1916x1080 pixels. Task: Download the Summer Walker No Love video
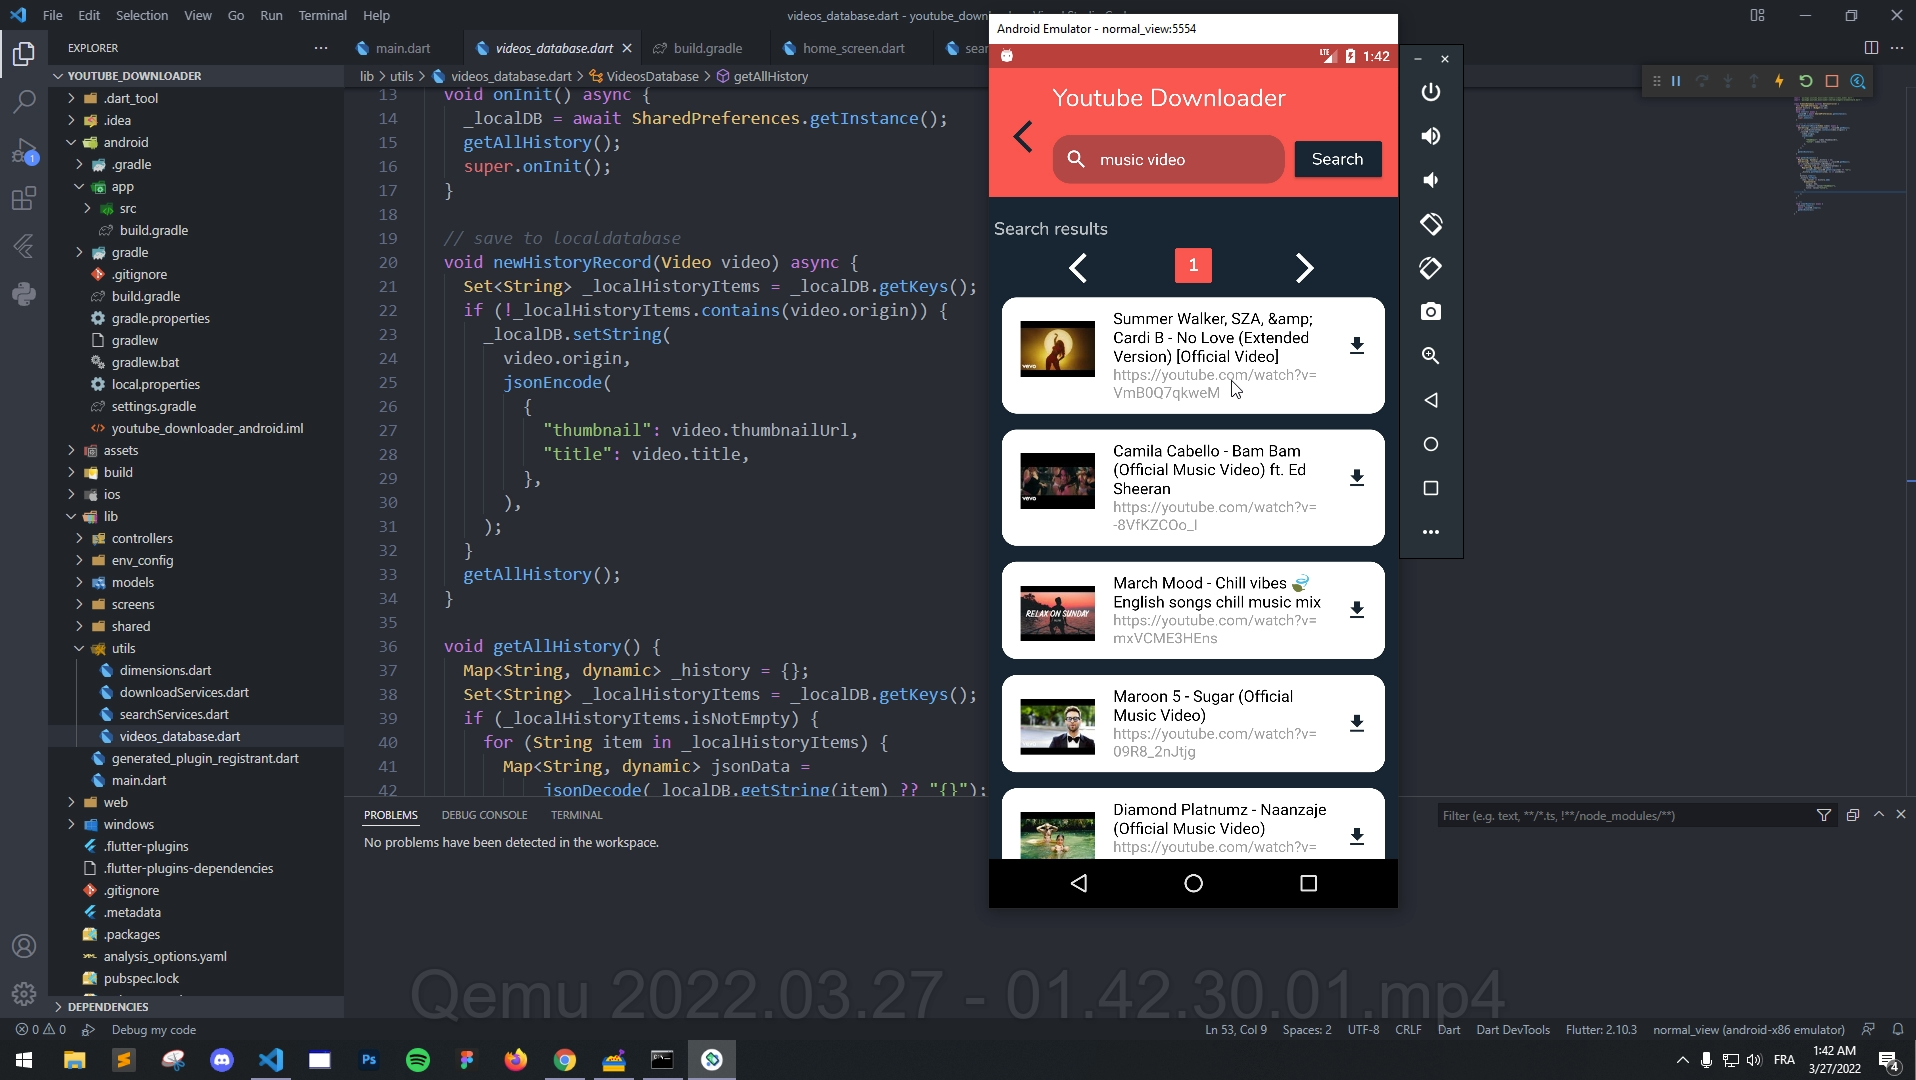coord(1357,346)
